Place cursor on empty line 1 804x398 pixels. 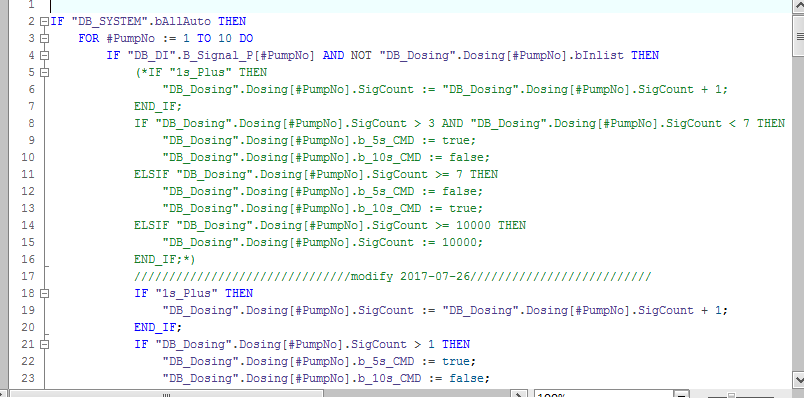tap(420, 6)
